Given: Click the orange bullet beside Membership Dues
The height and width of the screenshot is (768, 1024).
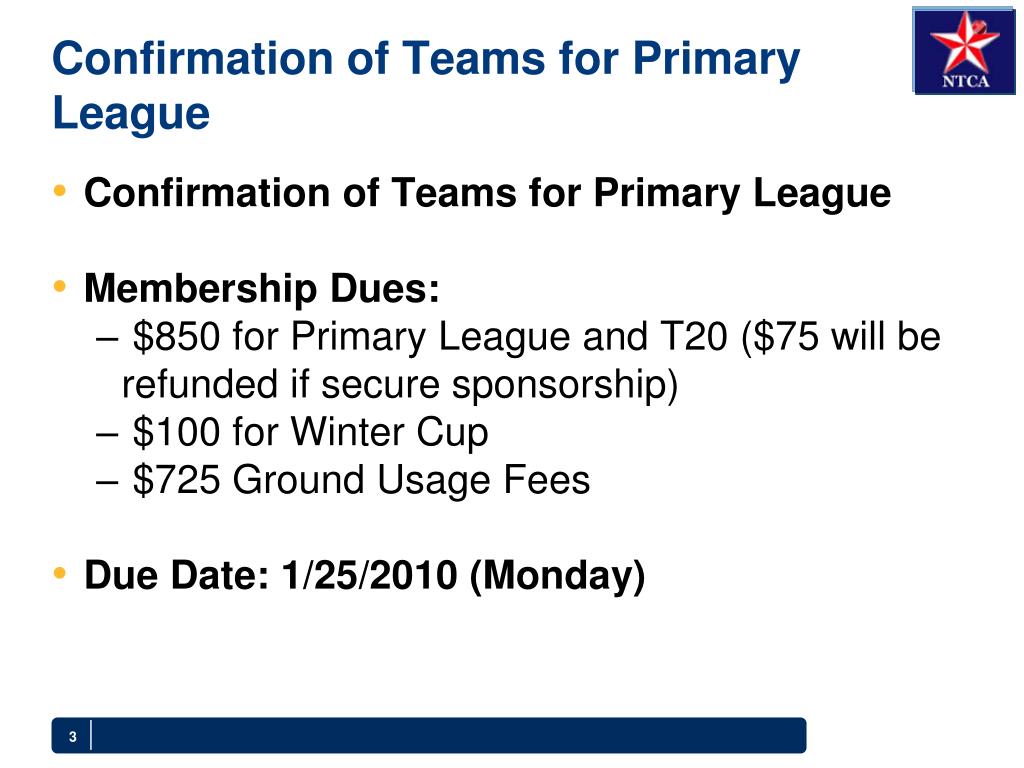Looking at the screenshot, I should (x=60, y=286).
